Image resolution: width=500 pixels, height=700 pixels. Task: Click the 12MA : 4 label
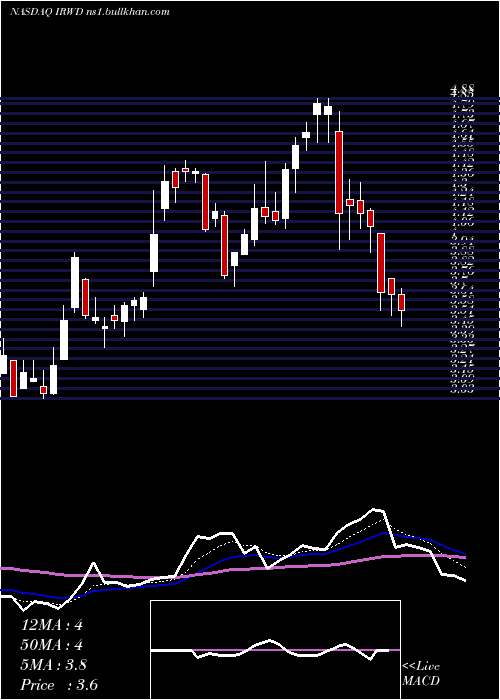coord(52,625)
